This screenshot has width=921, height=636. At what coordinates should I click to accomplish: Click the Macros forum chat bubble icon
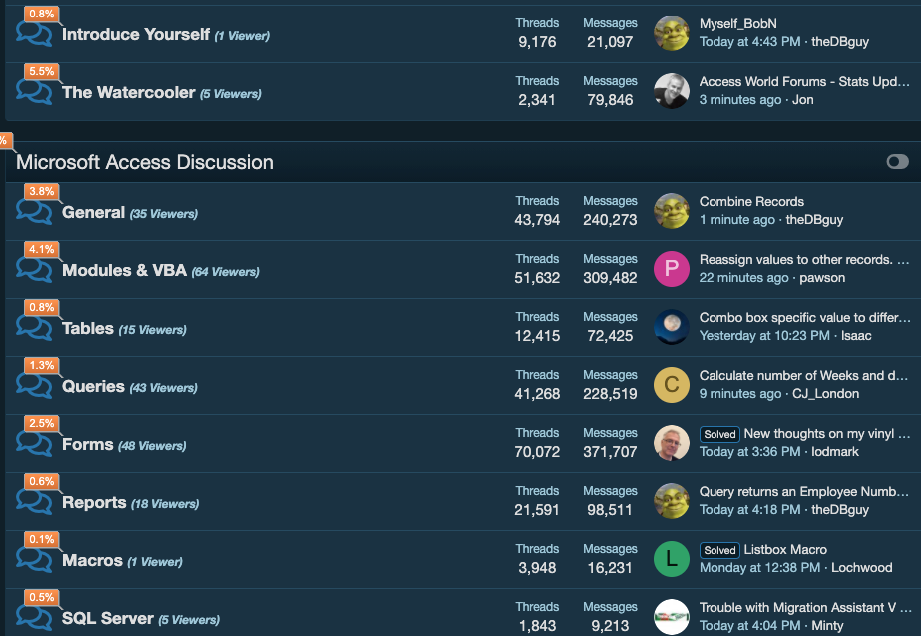(35, 561)
